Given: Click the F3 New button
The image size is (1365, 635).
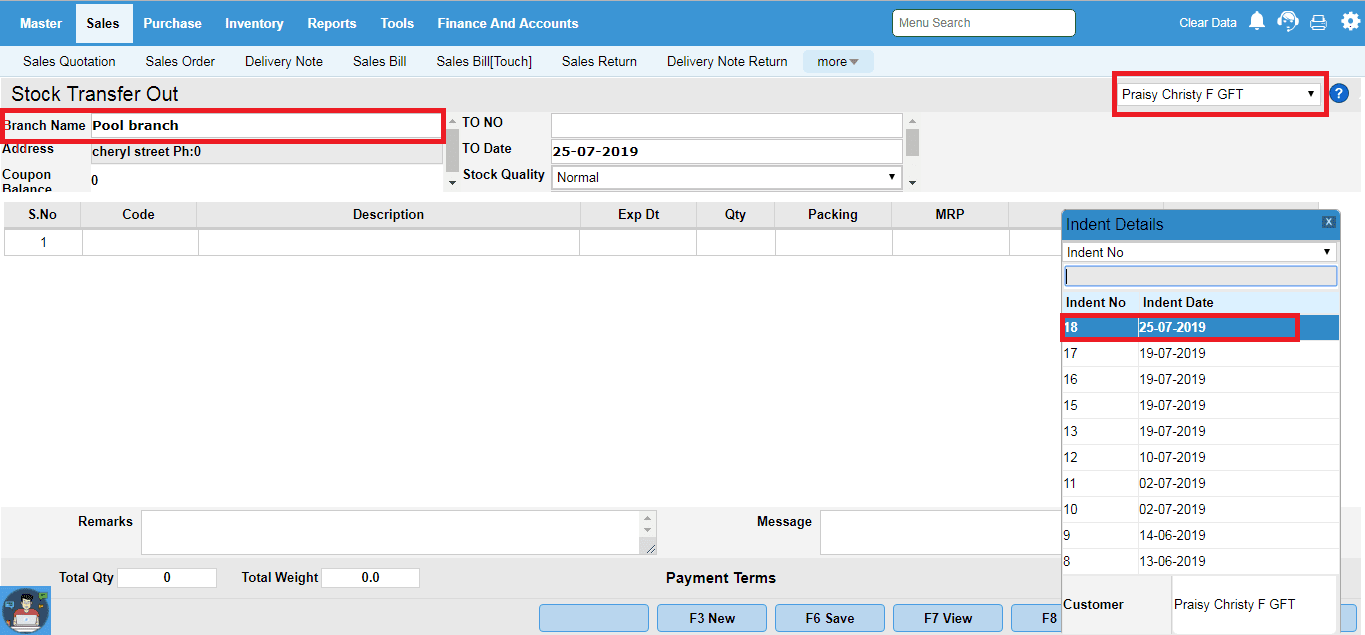Looking at the screenshot, I should coord(712,618).
